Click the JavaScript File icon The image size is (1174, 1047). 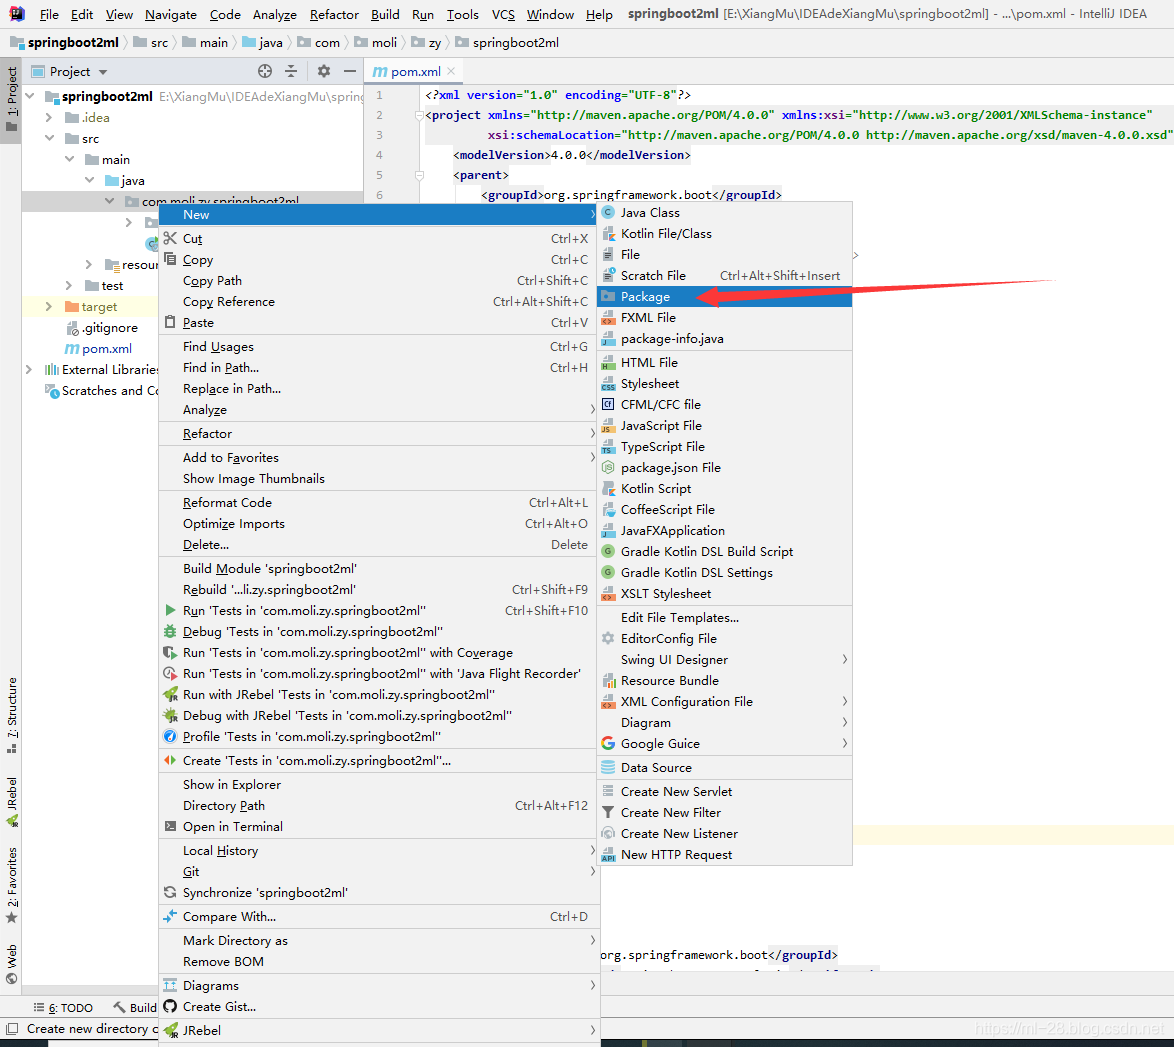click(x=609, y=425)
